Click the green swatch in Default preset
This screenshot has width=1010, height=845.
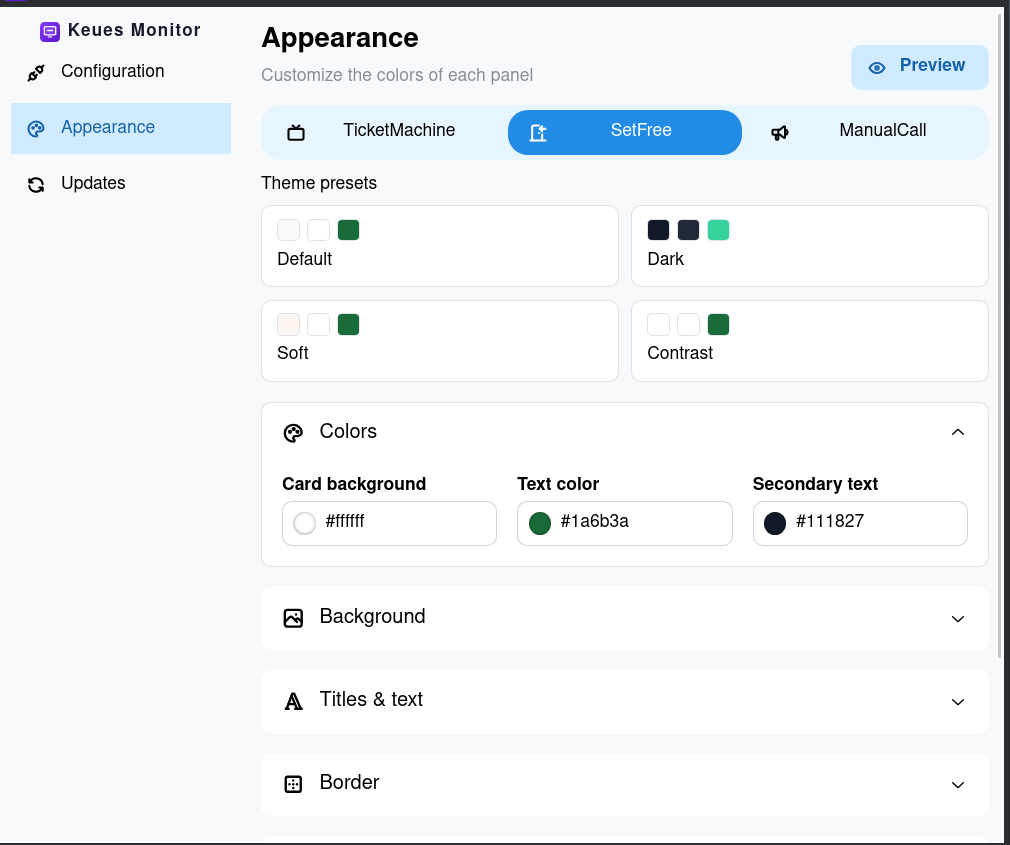348,230
